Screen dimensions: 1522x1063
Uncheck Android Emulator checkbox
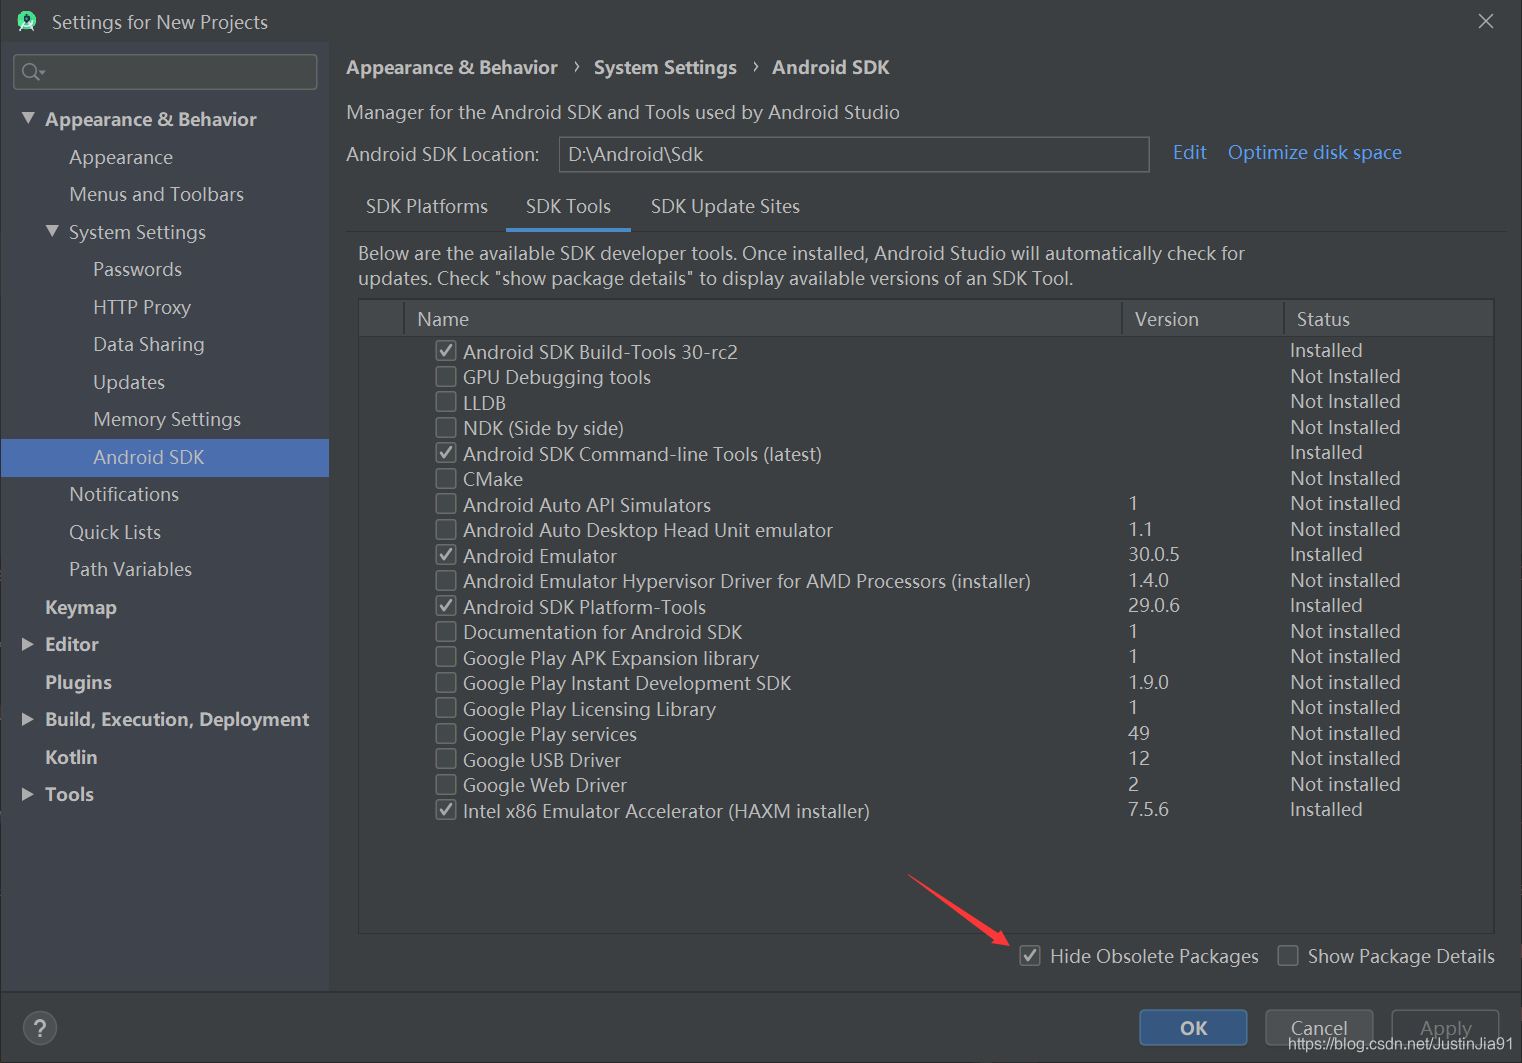446,555
